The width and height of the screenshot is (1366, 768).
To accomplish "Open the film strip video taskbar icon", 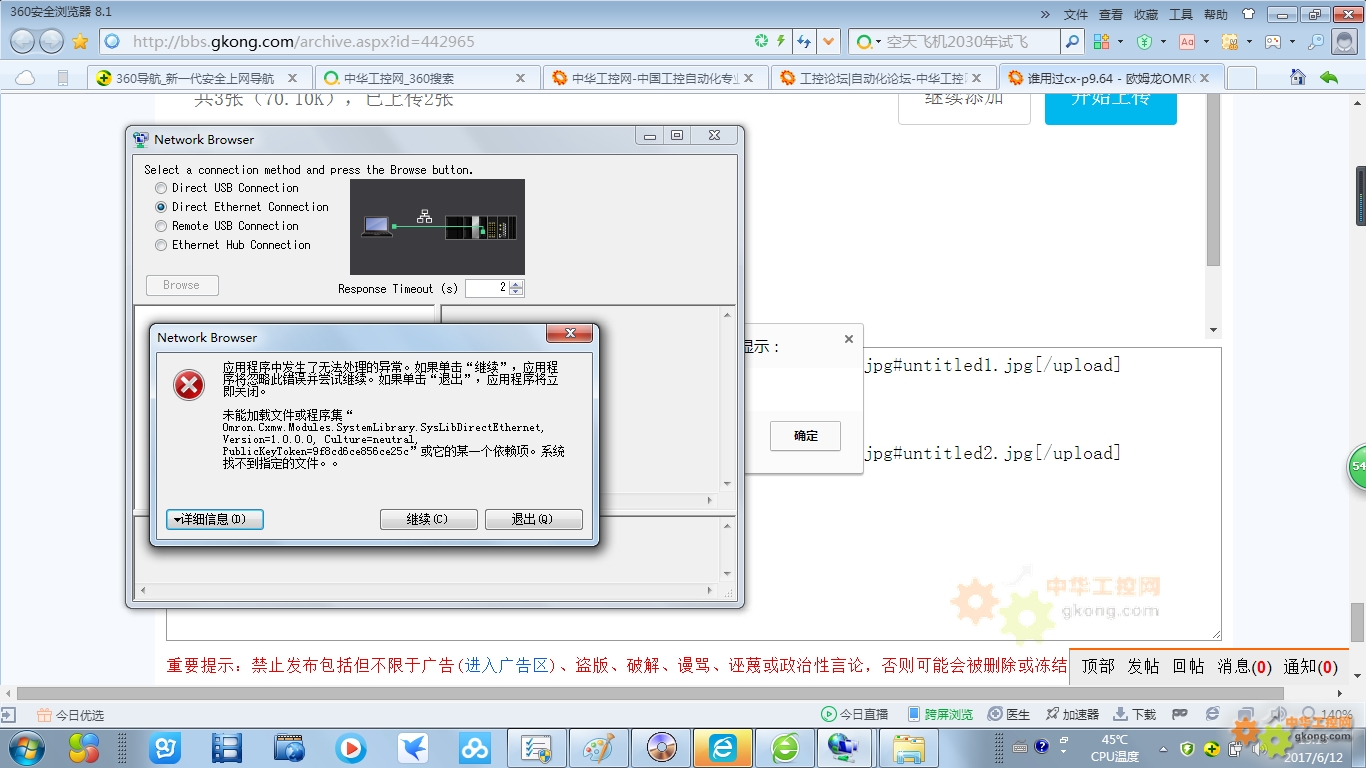I will tap(227, 748).
